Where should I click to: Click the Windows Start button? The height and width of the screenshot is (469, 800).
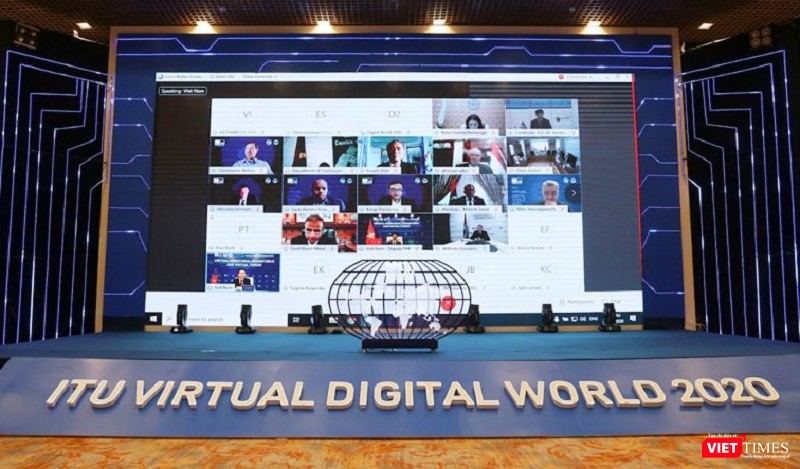[x=153, y=317]
